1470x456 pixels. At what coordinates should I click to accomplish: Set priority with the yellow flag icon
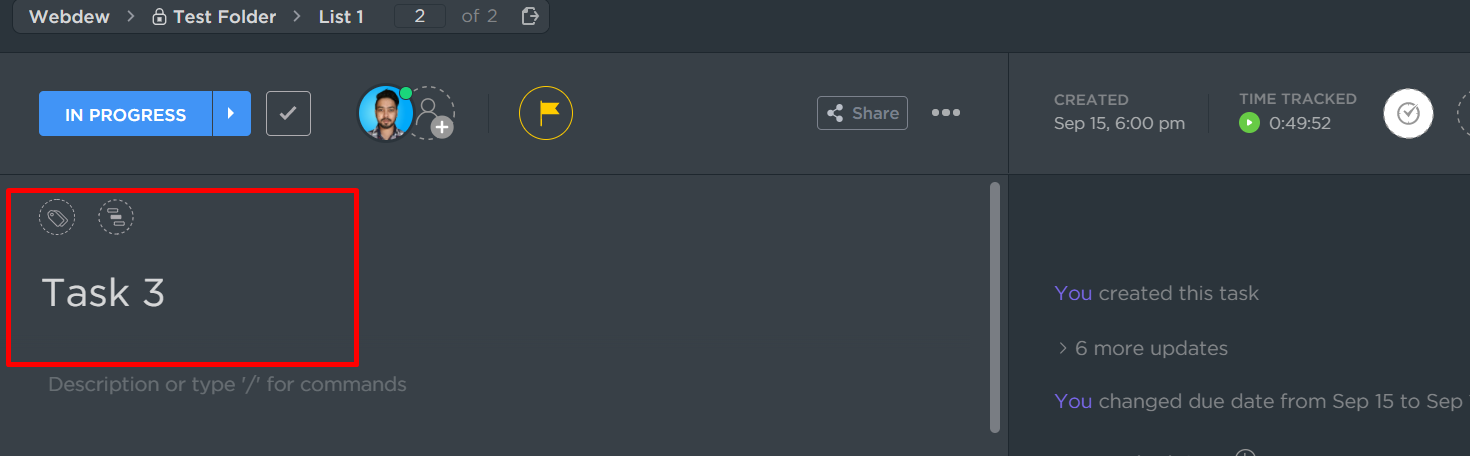coord(546,113)
